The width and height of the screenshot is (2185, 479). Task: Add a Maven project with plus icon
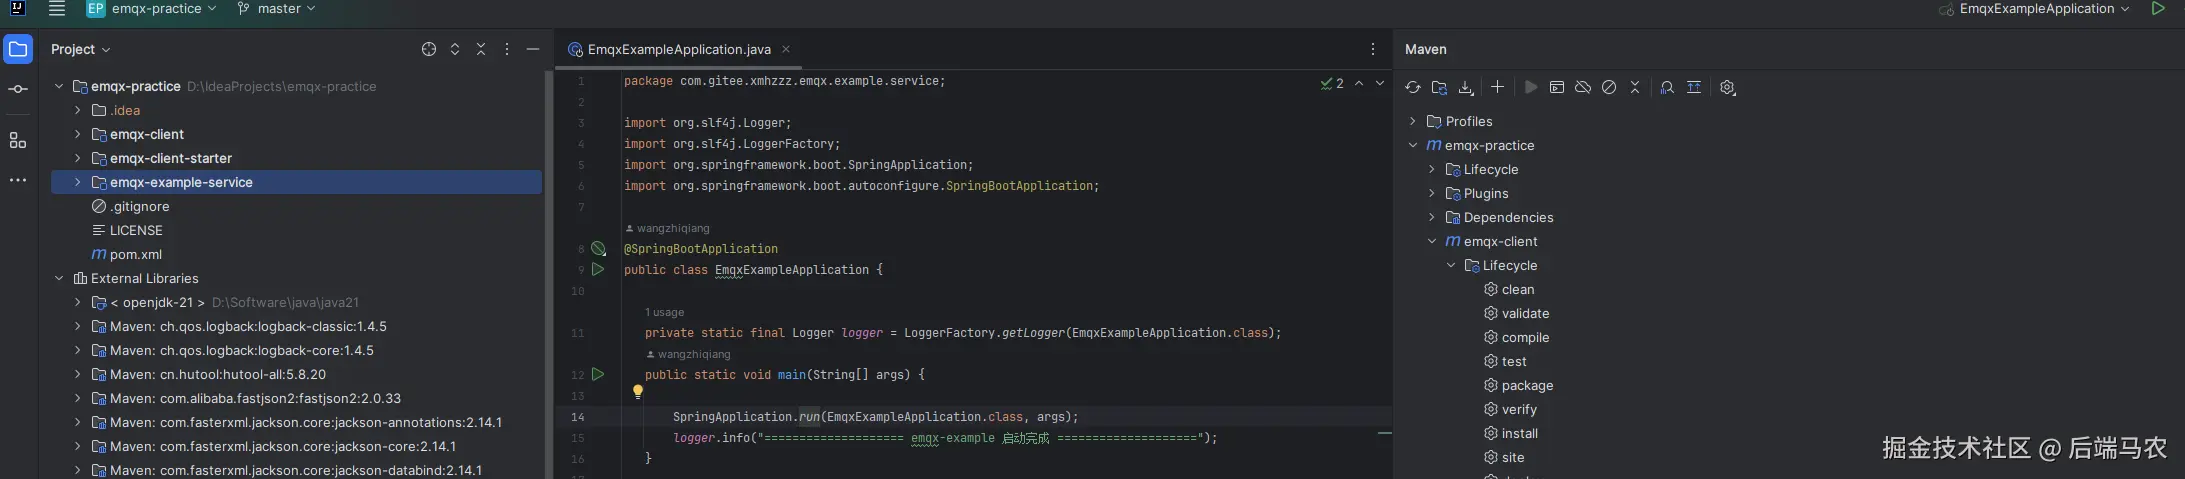[x=1497, y=87]
